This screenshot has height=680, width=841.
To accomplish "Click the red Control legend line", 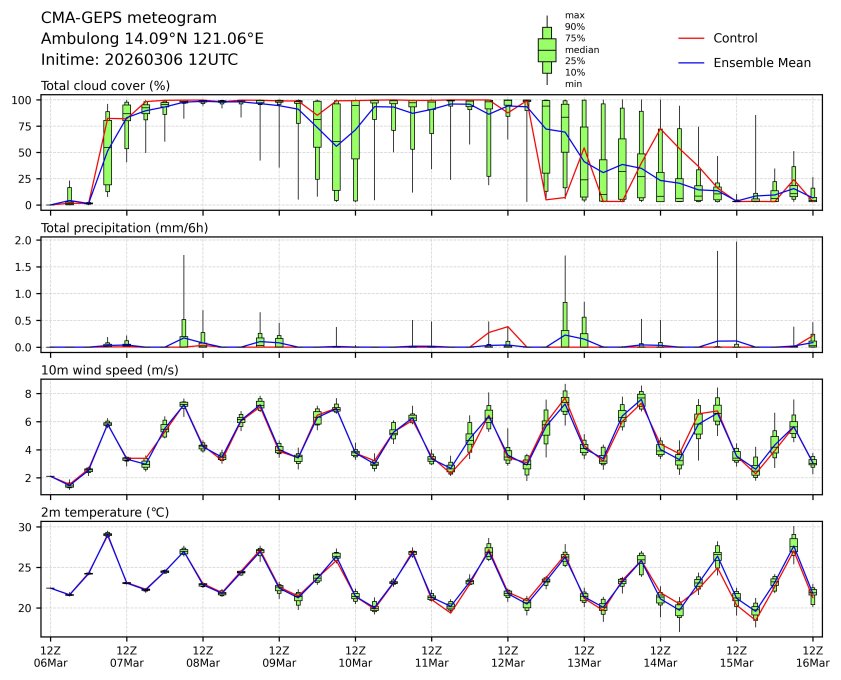I will [x=692, y=39].
